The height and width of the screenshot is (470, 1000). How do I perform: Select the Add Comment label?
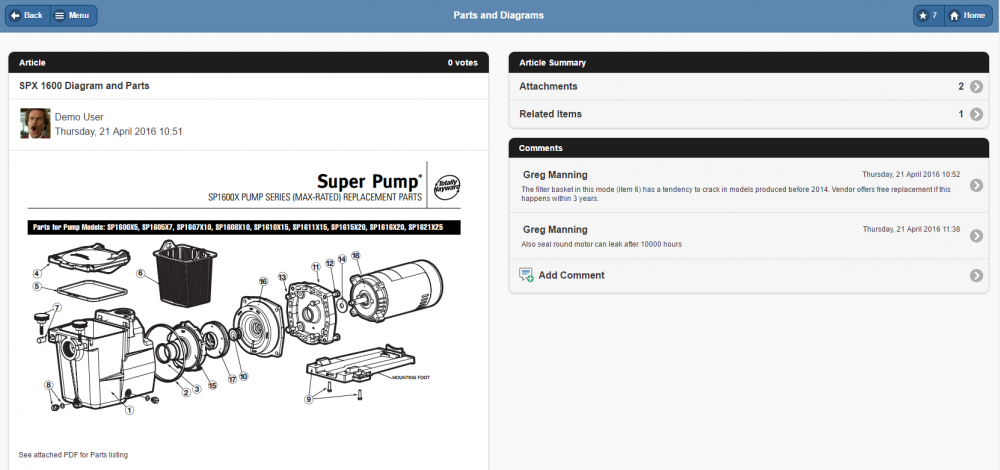point(571,275)
